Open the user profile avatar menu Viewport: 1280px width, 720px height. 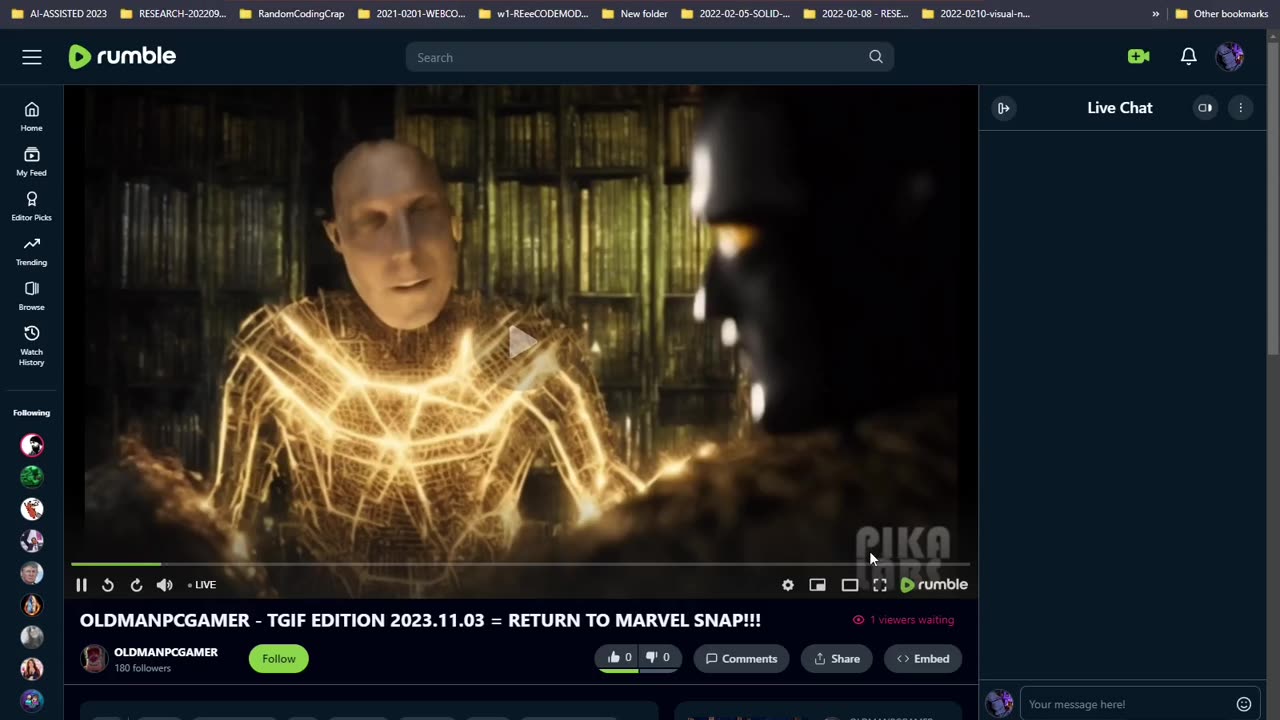coord(1229,57)
